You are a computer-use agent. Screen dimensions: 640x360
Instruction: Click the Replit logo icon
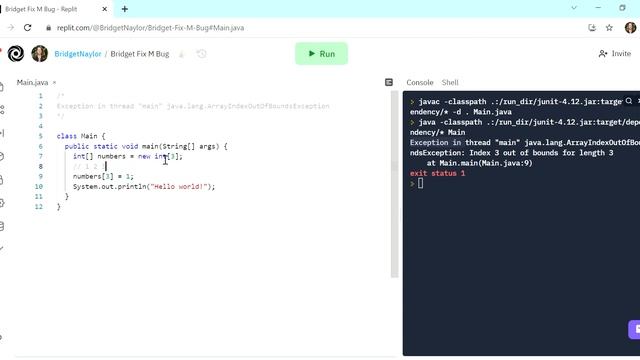pos(16,53)
